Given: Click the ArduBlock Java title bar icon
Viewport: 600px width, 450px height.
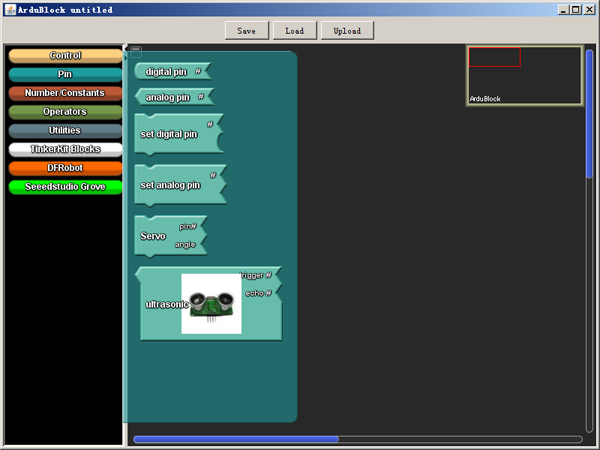Looking at the screenshot, I should click(x=10, y=10).
